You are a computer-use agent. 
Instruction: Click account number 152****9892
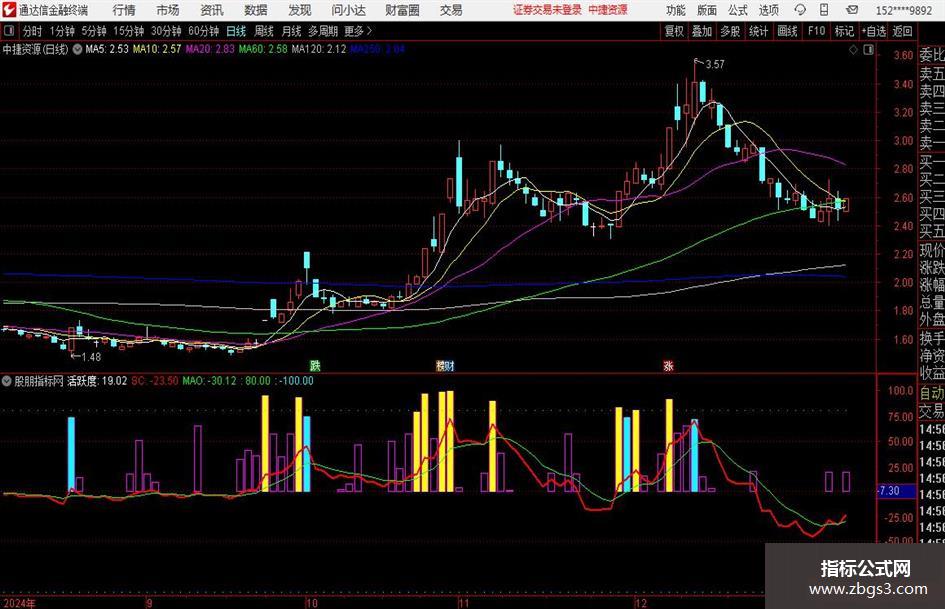[903, 10]
